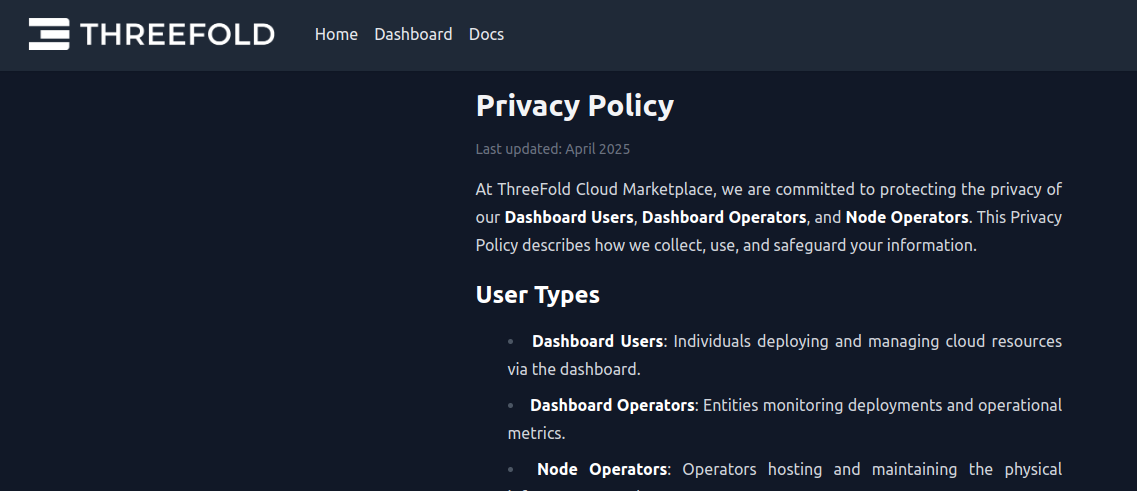1137x491 pixels.
Task: Click the 'Last updated: April 2025' text
Action: point(553,149)
